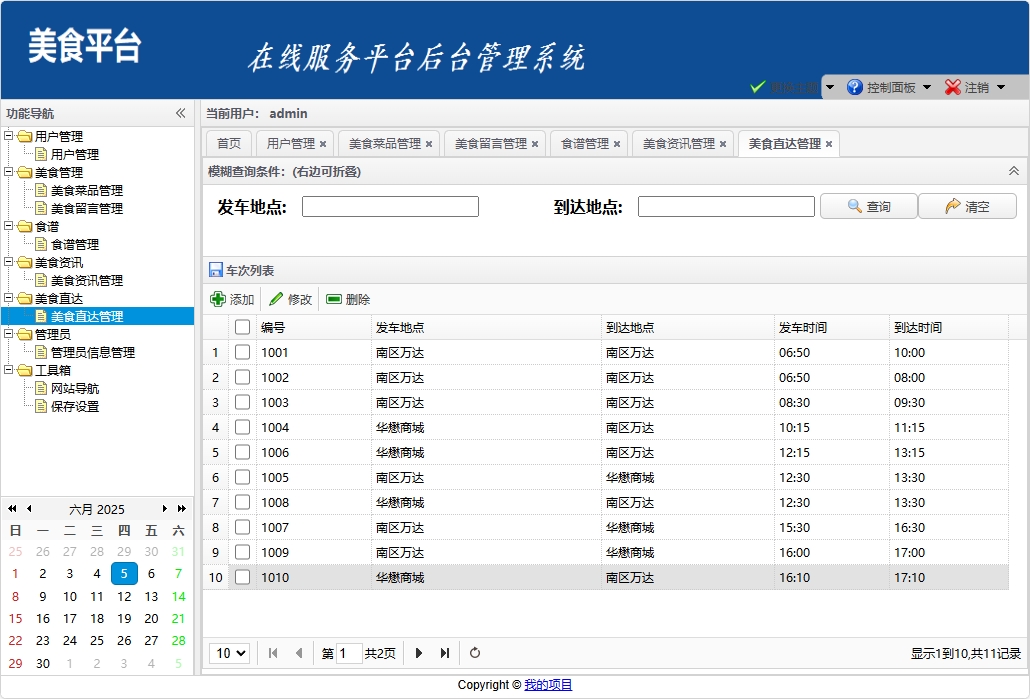Screen dimensions: 1030x699
Task: Check the row checkbox for 1001
Action: [242, 352]
